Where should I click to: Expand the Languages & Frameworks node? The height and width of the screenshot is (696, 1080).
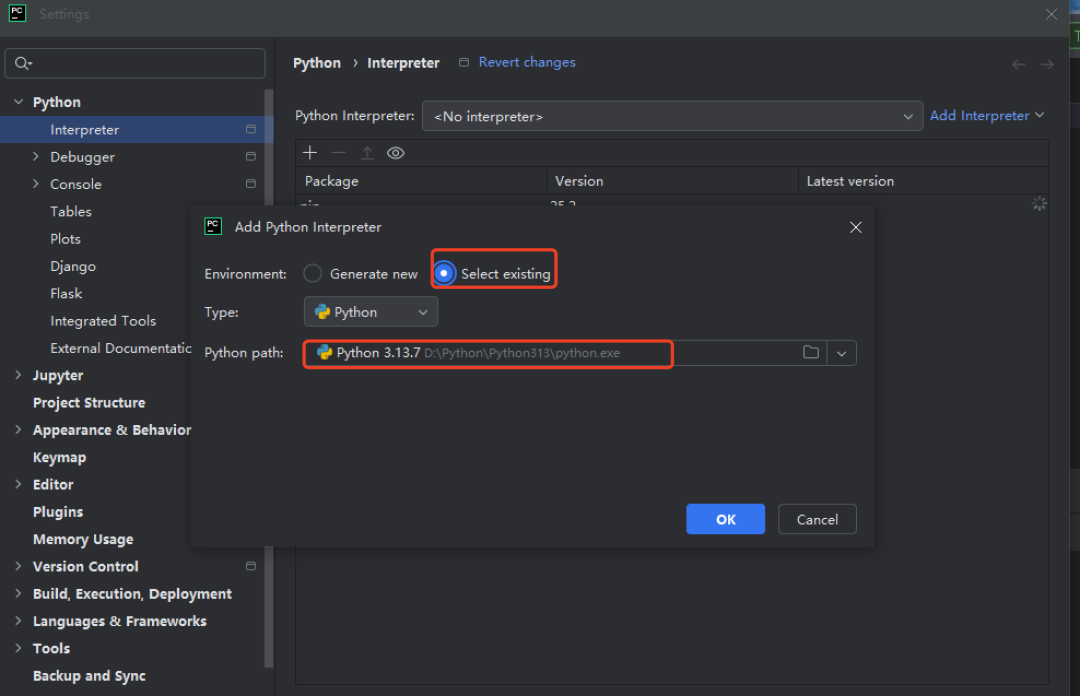click(19, 621)
